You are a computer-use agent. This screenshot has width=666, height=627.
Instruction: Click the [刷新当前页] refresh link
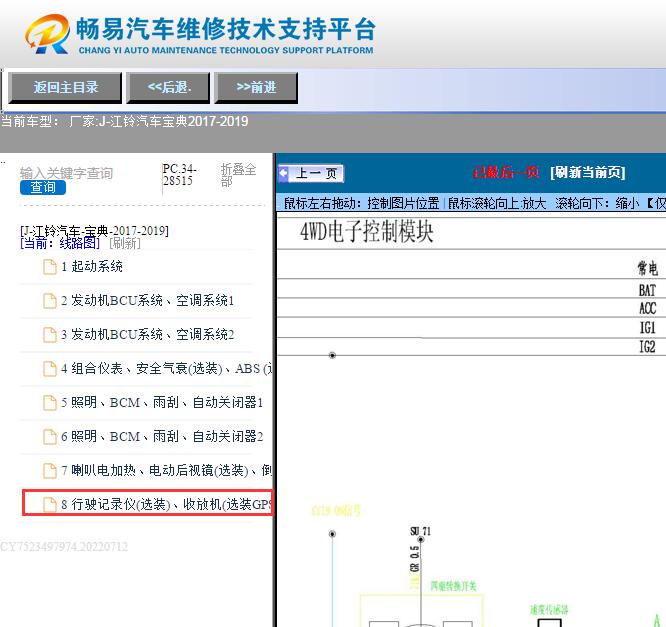(587, 172)
